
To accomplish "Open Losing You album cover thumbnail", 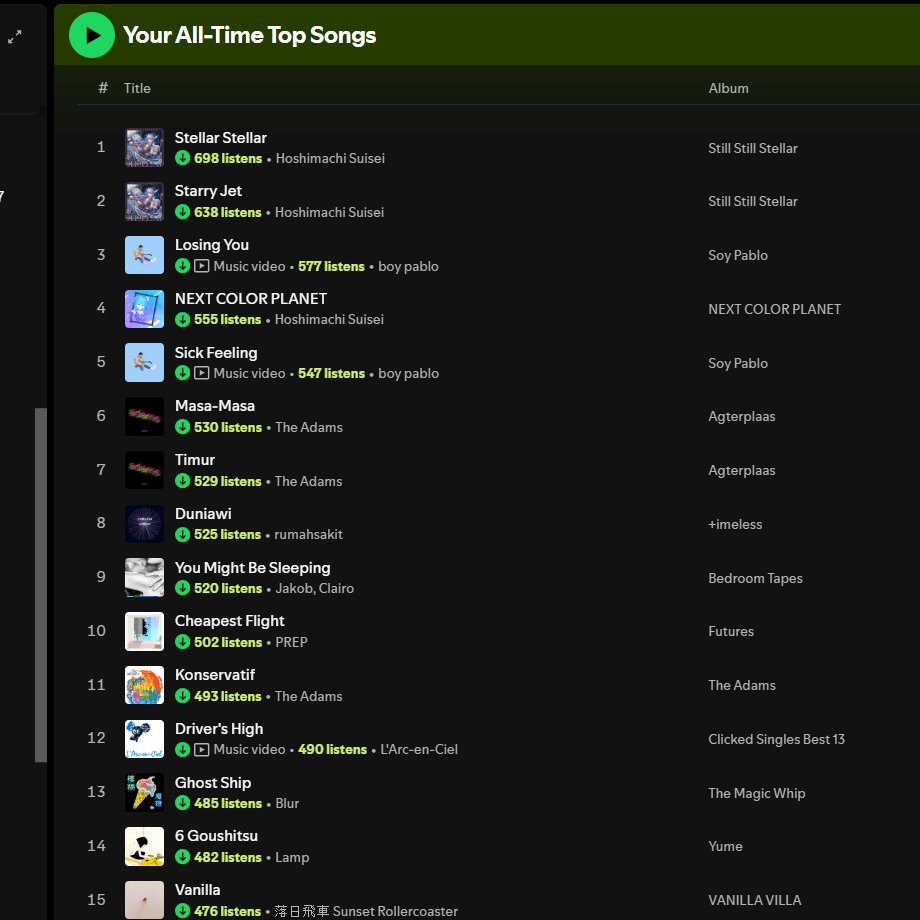I will tap(144, 255).
